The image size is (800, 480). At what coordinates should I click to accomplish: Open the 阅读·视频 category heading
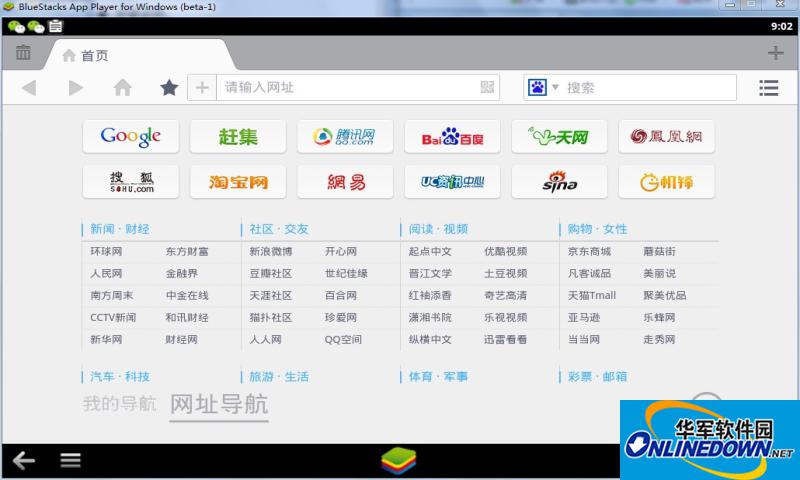click(438, 229)
